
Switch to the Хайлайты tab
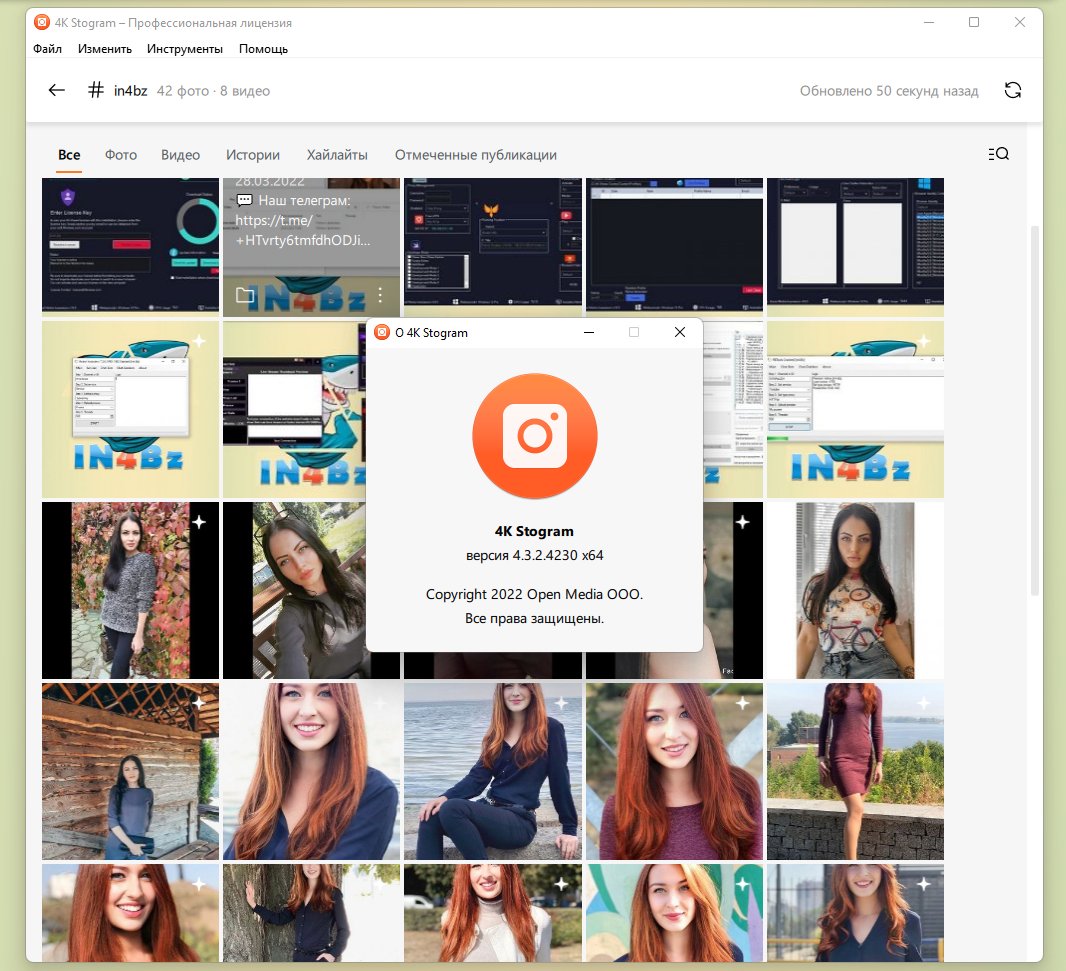pos(337,155)
